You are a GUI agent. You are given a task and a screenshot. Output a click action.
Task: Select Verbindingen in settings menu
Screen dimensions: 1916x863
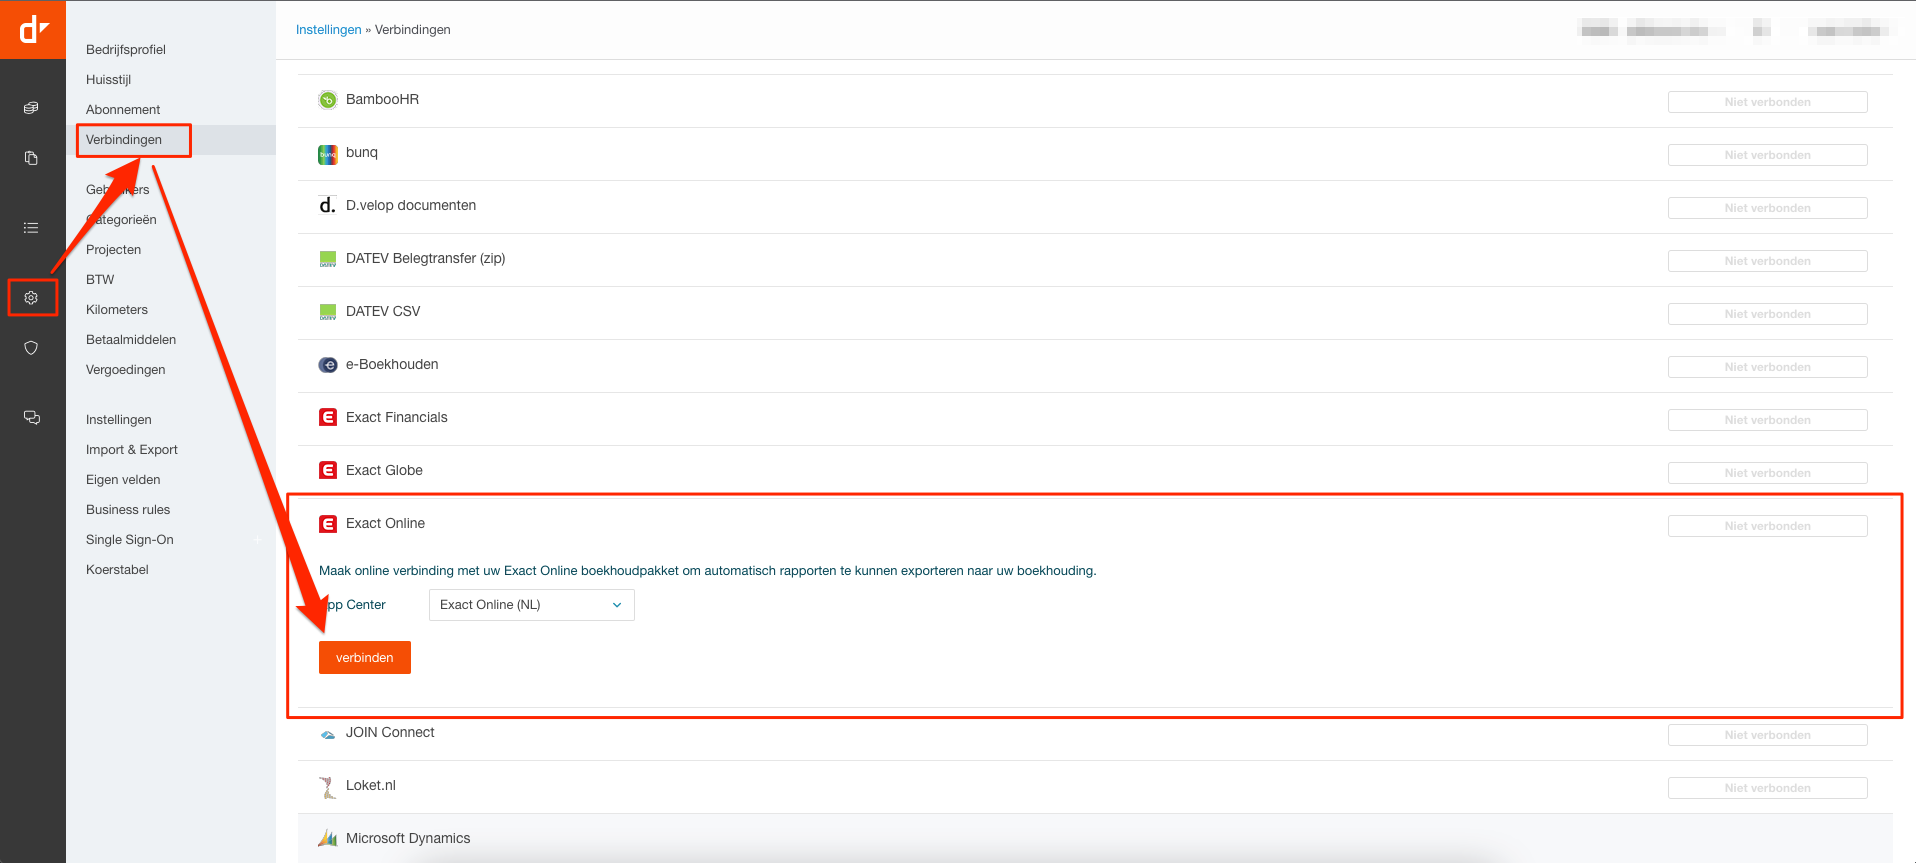tap(124, 139)
